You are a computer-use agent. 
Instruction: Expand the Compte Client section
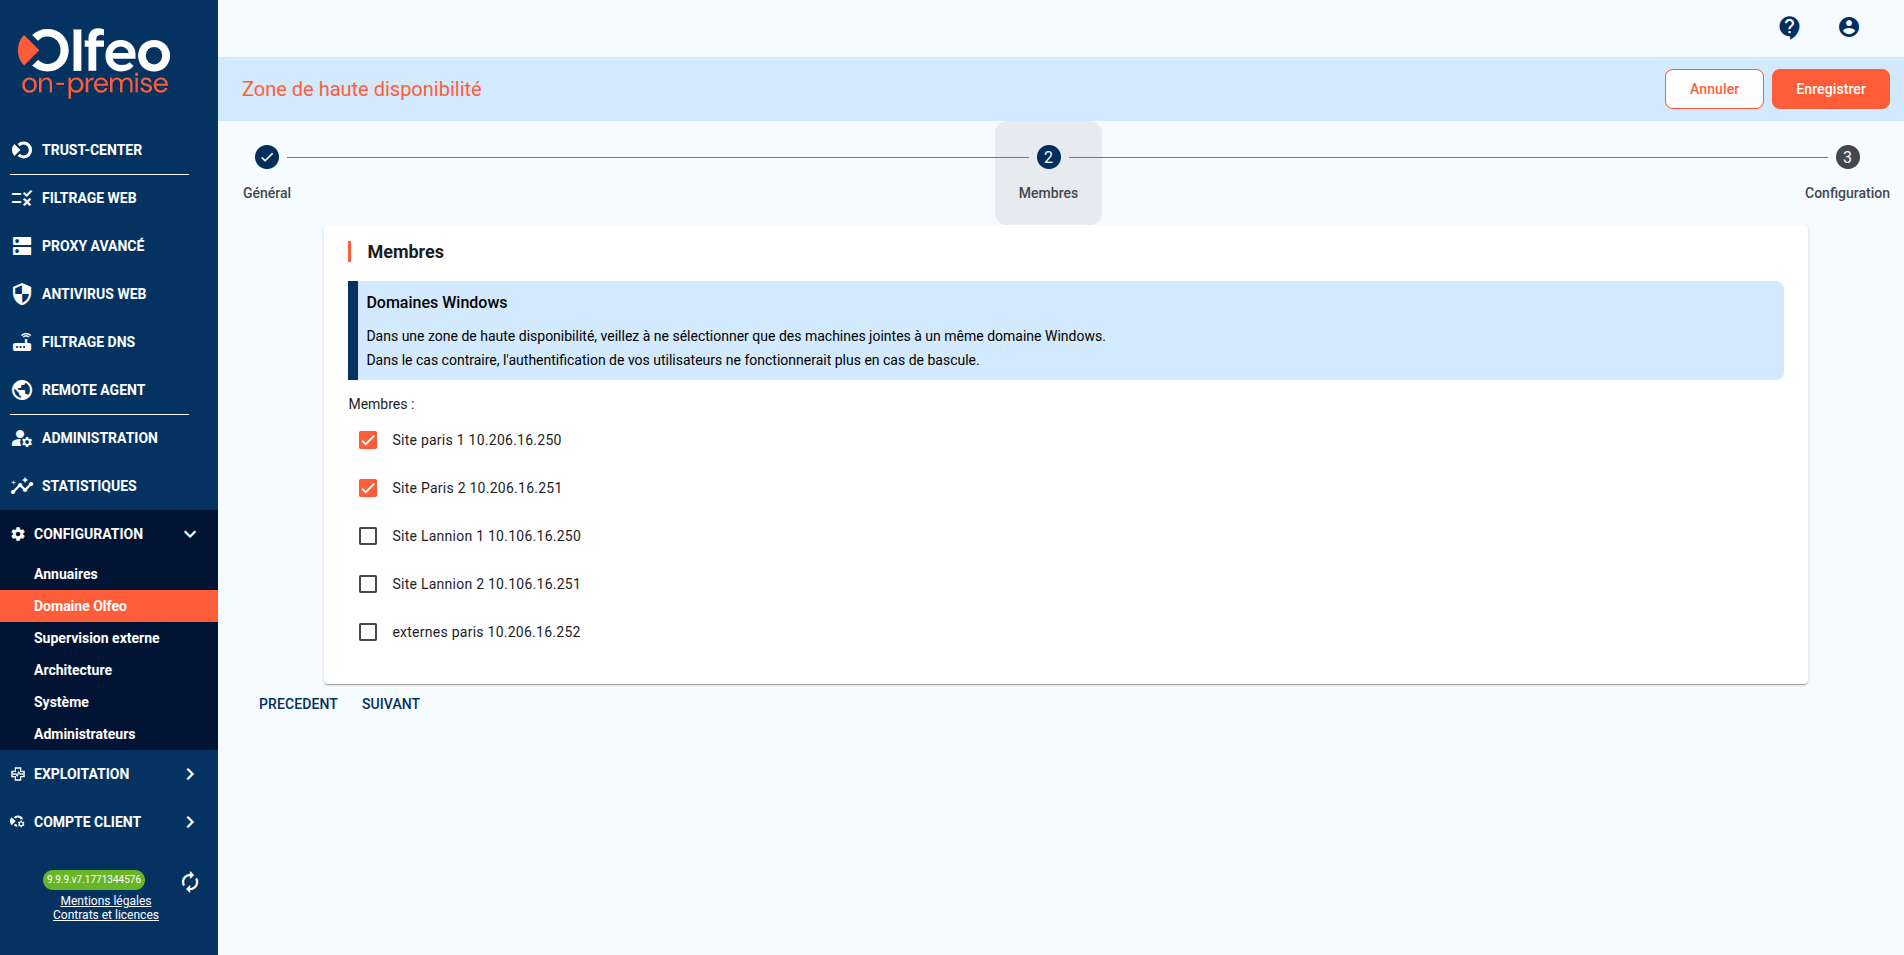pyautogui.click(x=190, y=822)
